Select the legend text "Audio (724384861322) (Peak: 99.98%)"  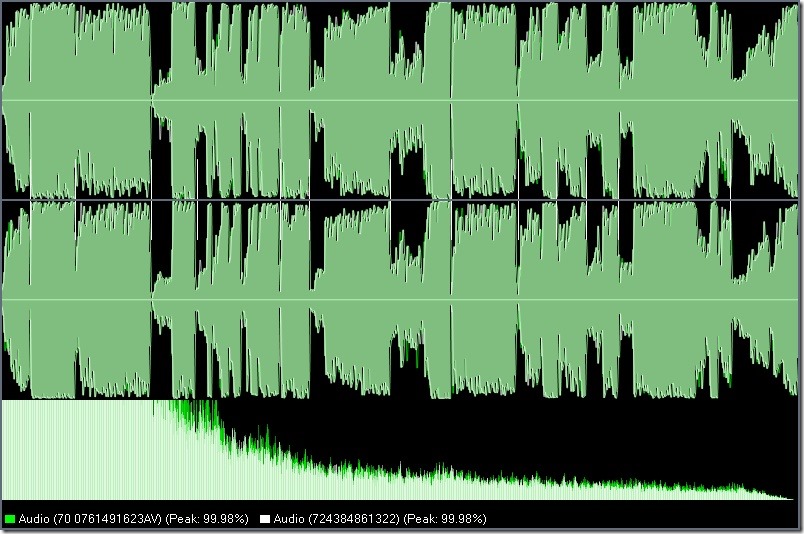tap(380, 519)
